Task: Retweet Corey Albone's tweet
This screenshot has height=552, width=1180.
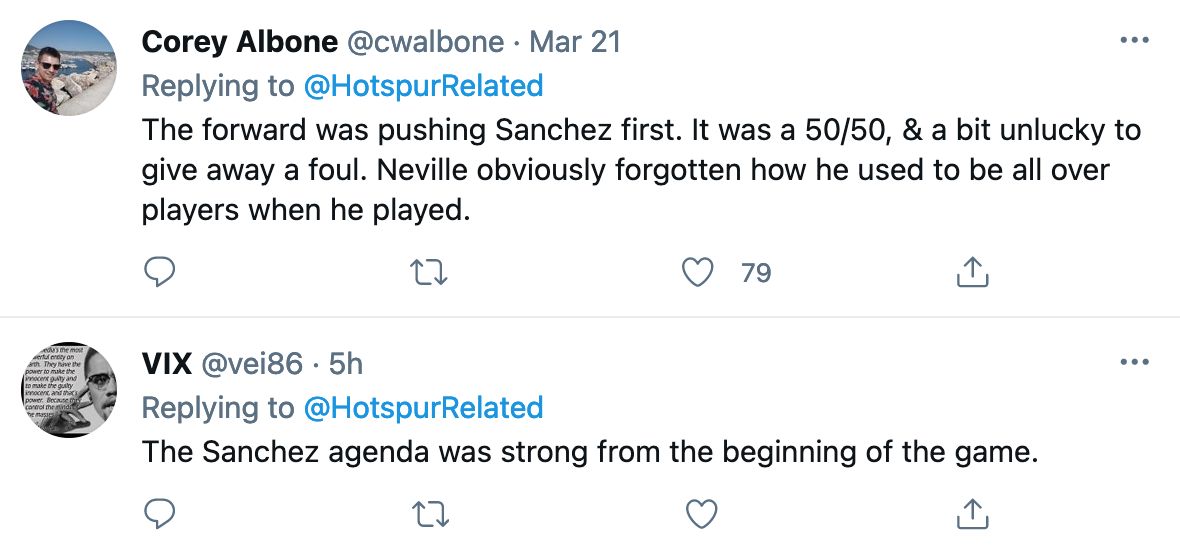Action: tap(430, 272)
